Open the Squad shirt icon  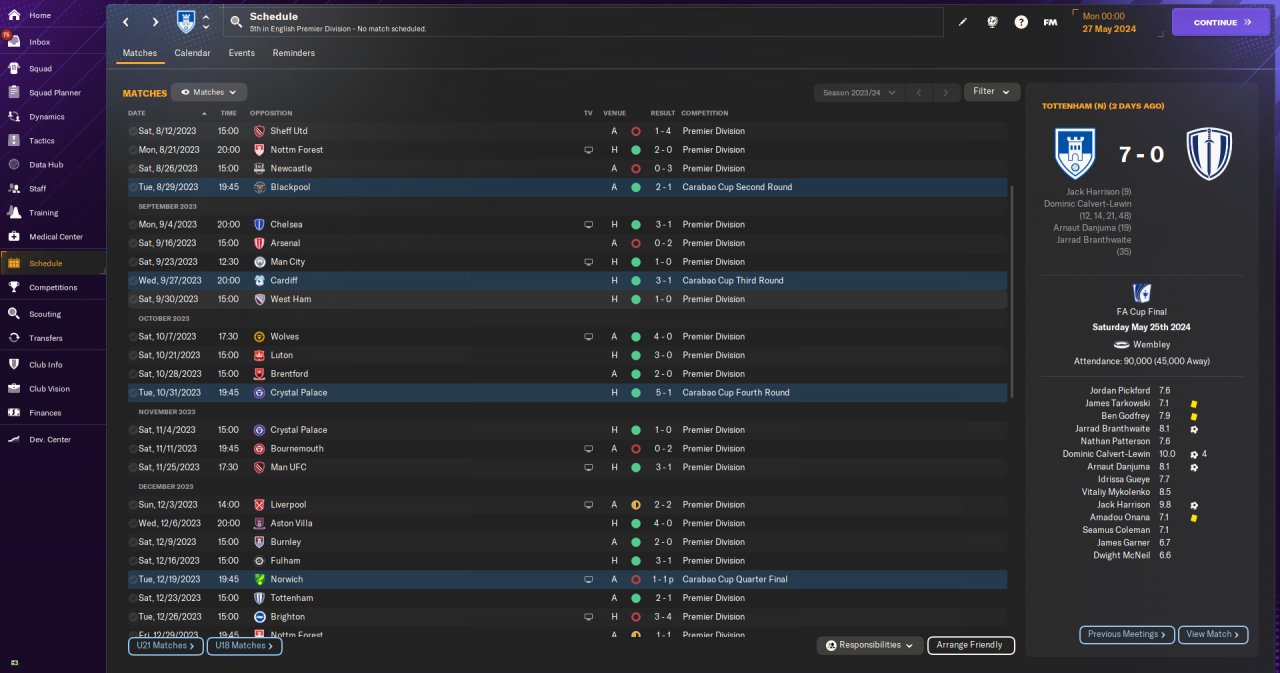14,69
